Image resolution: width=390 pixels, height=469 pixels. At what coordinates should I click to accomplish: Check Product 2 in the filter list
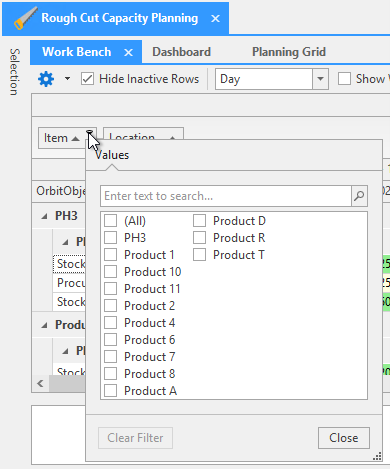point(110,306)
